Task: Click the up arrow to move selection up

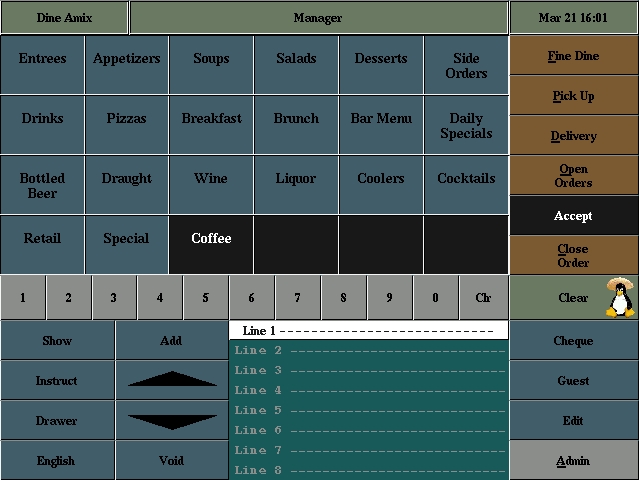Action: pyautogui.click(x=172, y=380)
